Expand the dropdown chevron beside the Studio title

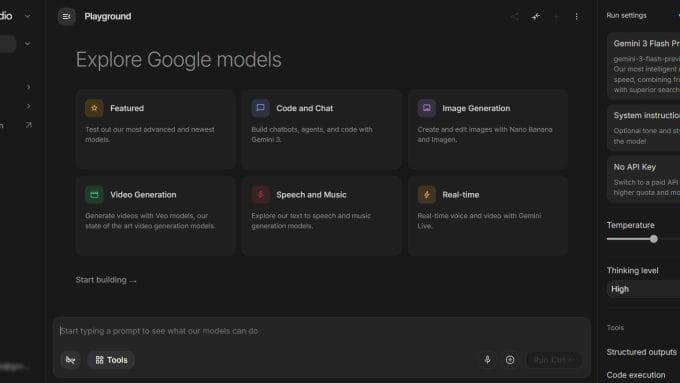(27, 16)
